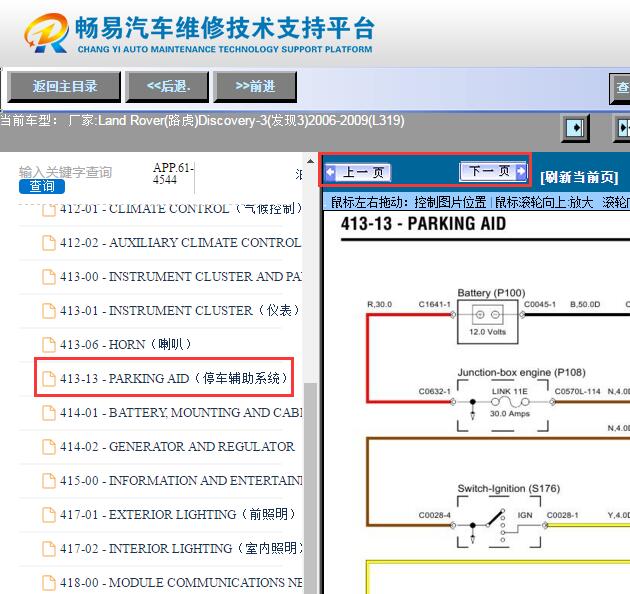Go to previous page with 上一页
The image size is (630, 594).
[x=358, y=172]
